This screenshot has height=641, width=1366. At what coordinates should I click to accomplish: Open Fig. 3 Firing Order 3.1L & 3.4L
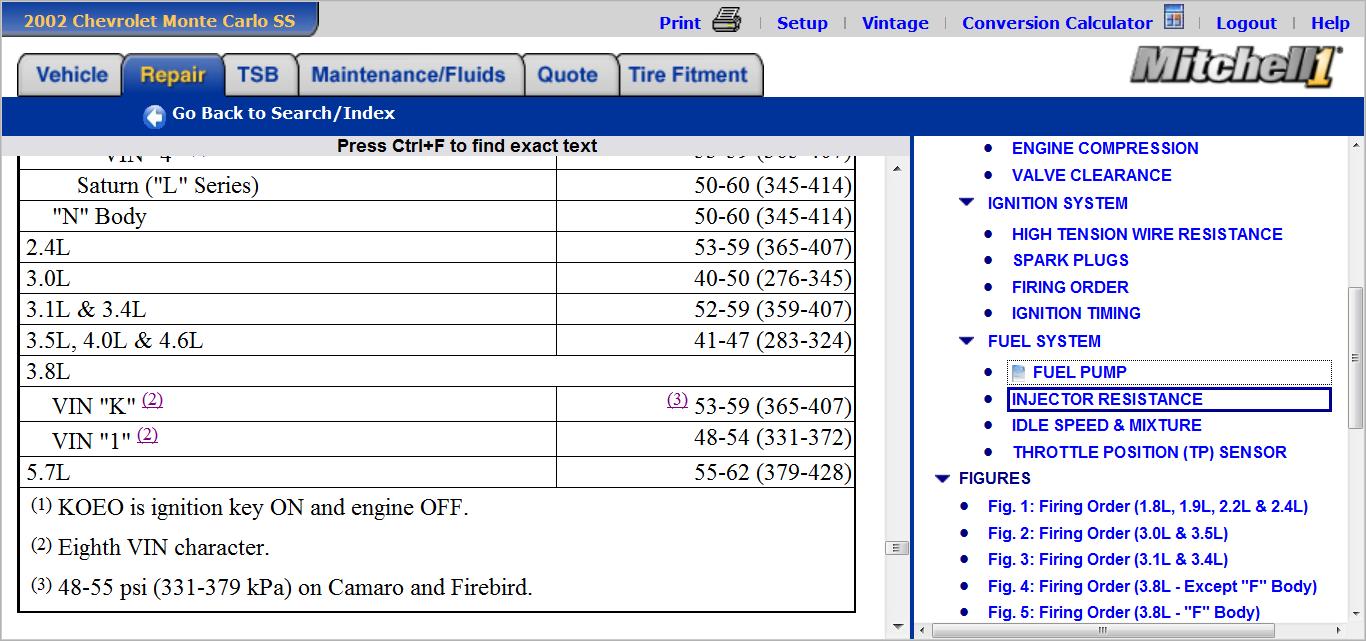1108,559
